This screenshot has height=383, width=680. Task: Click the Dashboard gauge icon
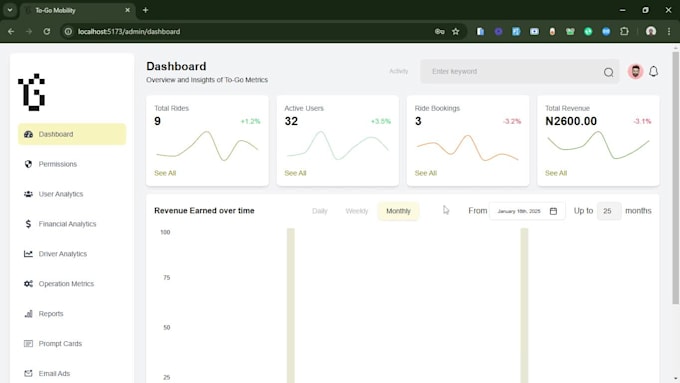pyautogui.click(x=28, y=134)
